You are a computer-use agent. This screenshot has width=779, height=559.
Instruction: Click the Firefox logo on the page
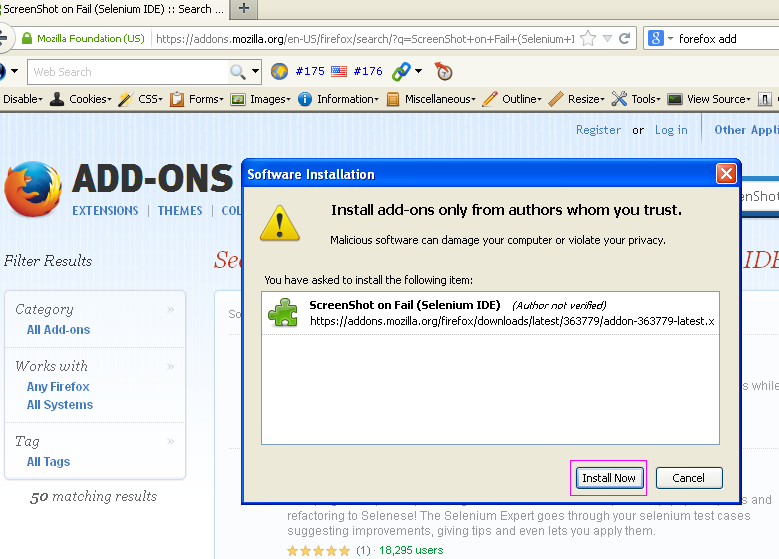33,189
